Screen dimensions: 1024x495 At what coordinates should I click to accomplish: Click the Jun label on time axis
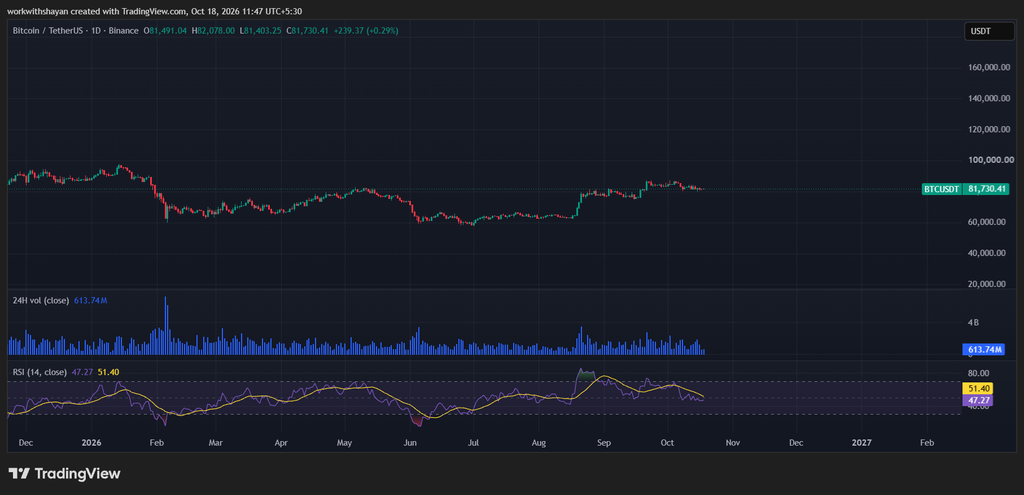[x=409, y=443]
